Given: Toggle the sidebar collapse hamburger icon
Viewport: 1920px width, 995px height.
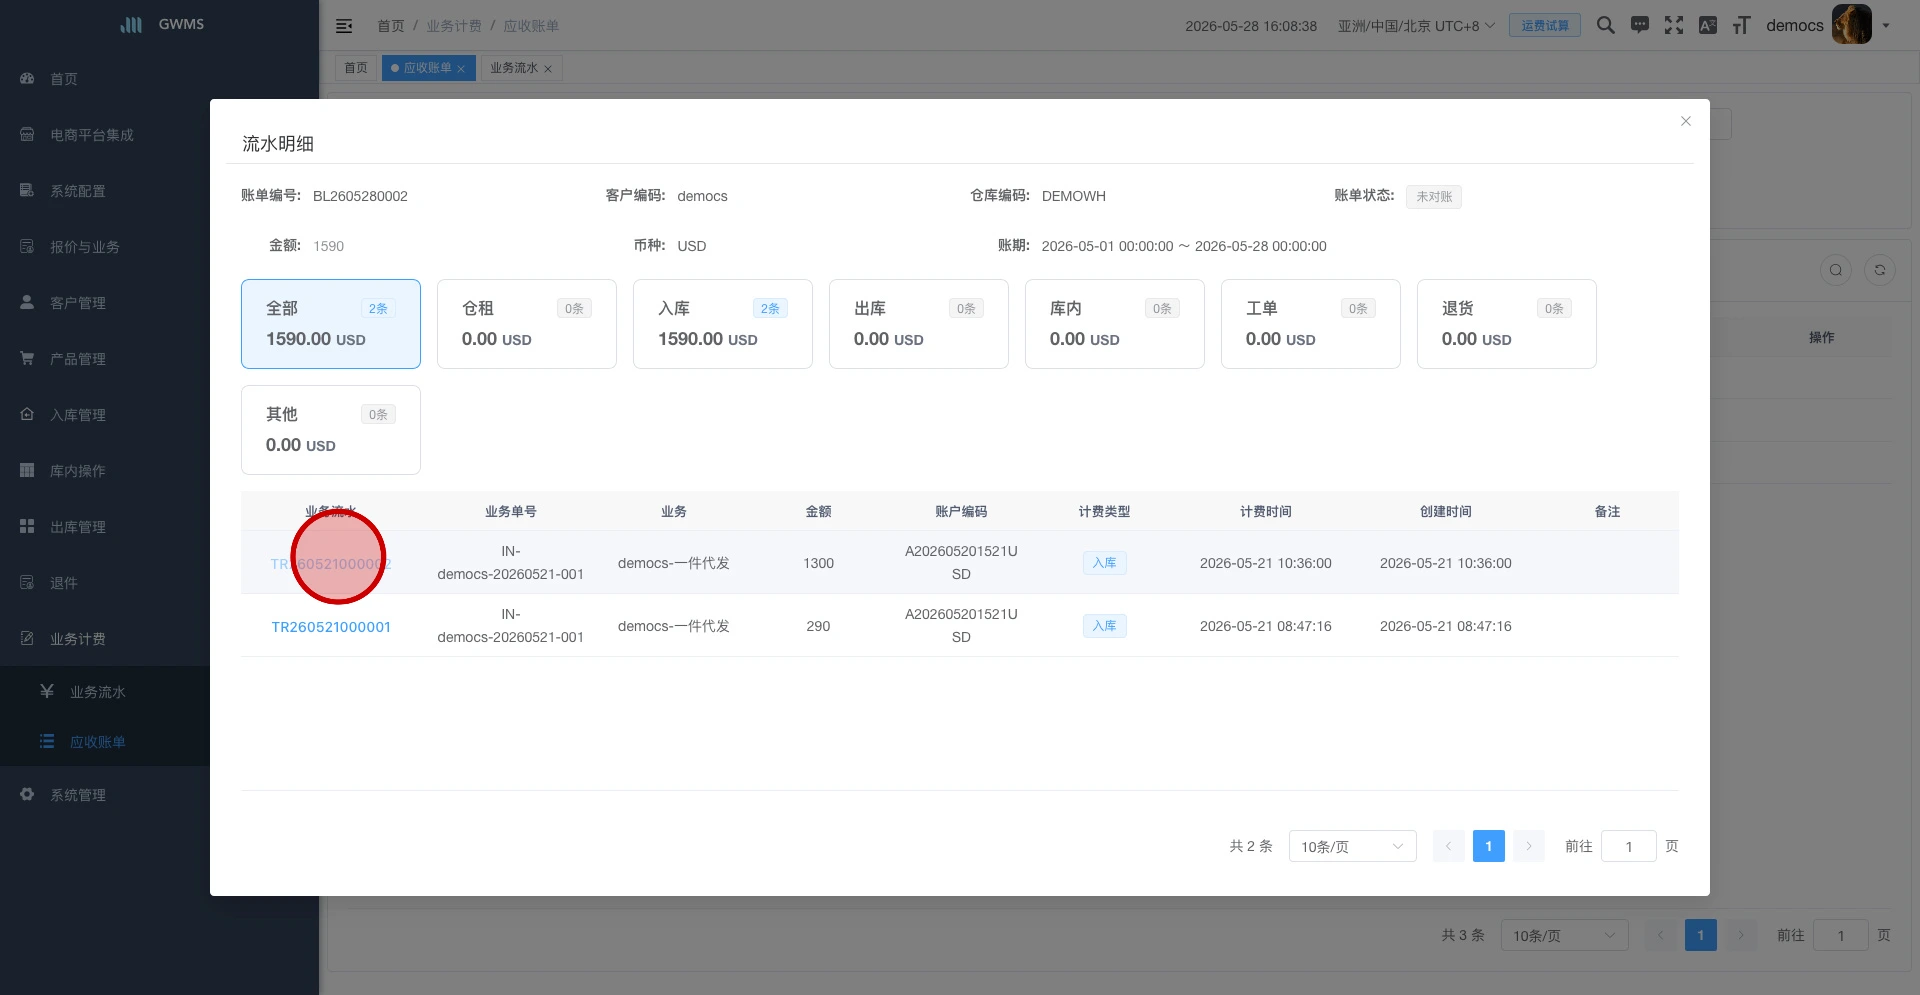Looking at the screenshot, I should tap(344, 26).
